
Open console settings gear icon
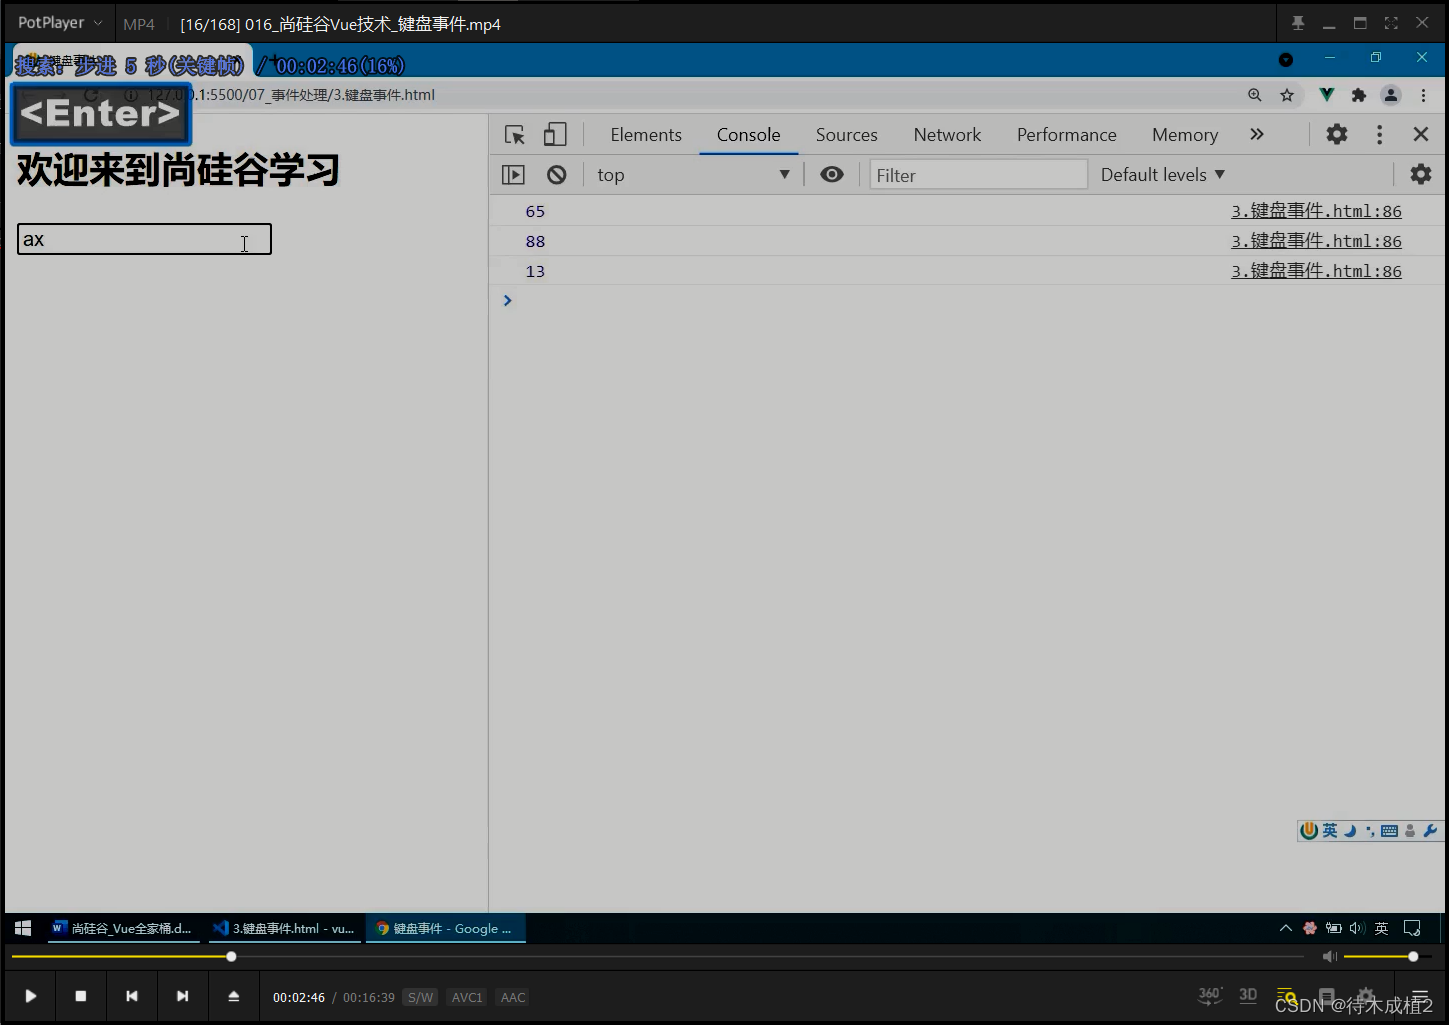click(1420, 174)
